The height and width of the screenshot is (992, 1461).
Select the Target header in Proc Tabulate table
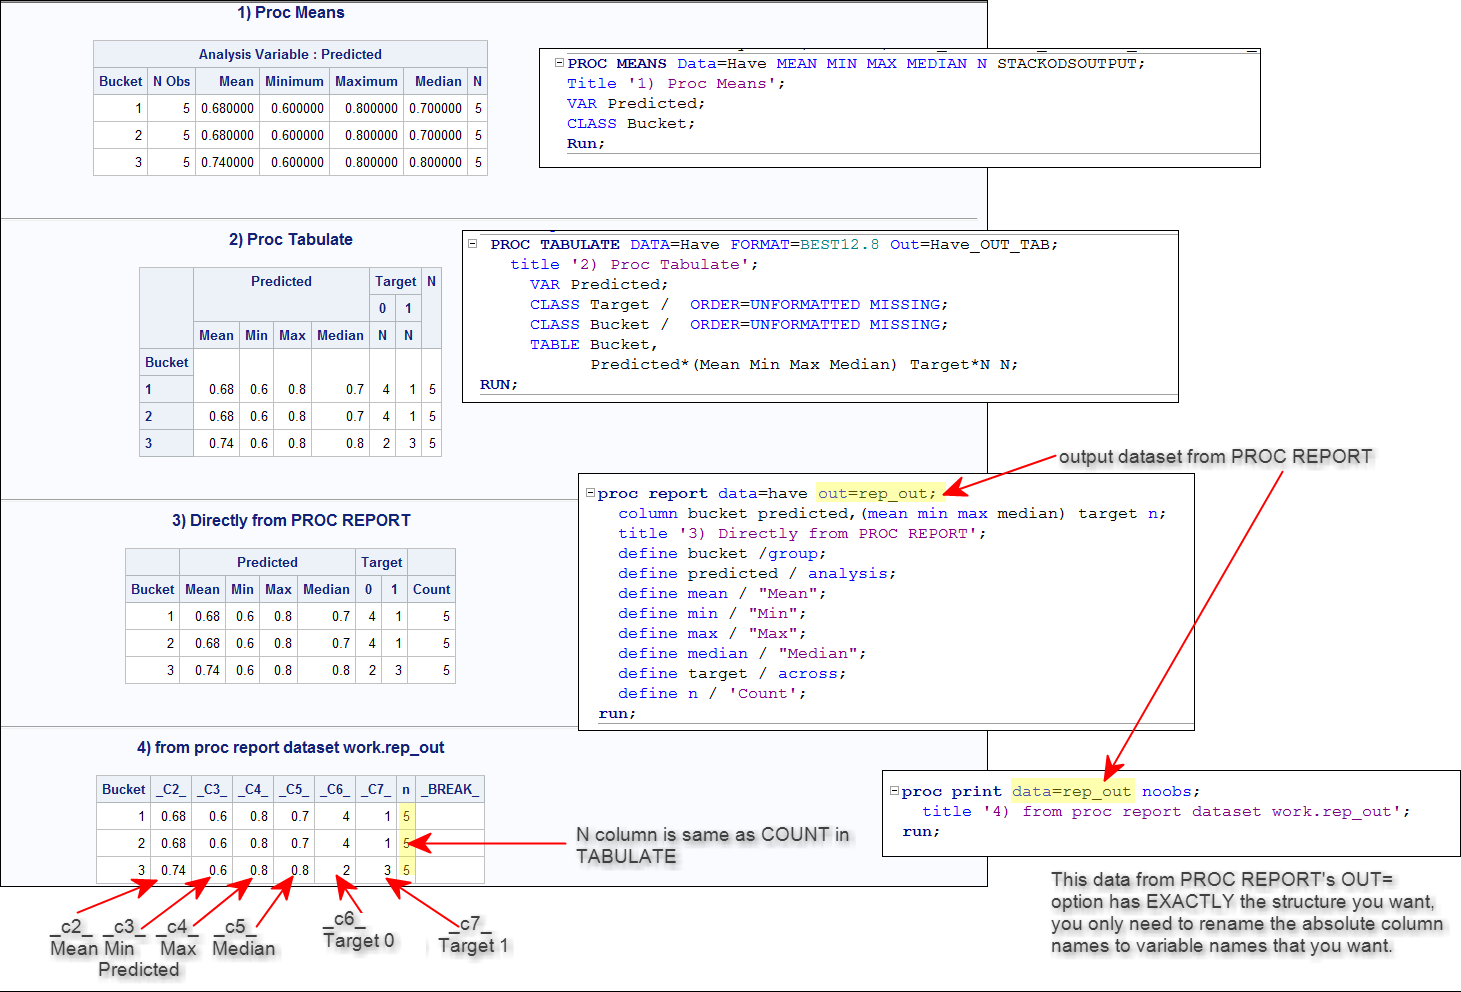click(x=395, y=281)
